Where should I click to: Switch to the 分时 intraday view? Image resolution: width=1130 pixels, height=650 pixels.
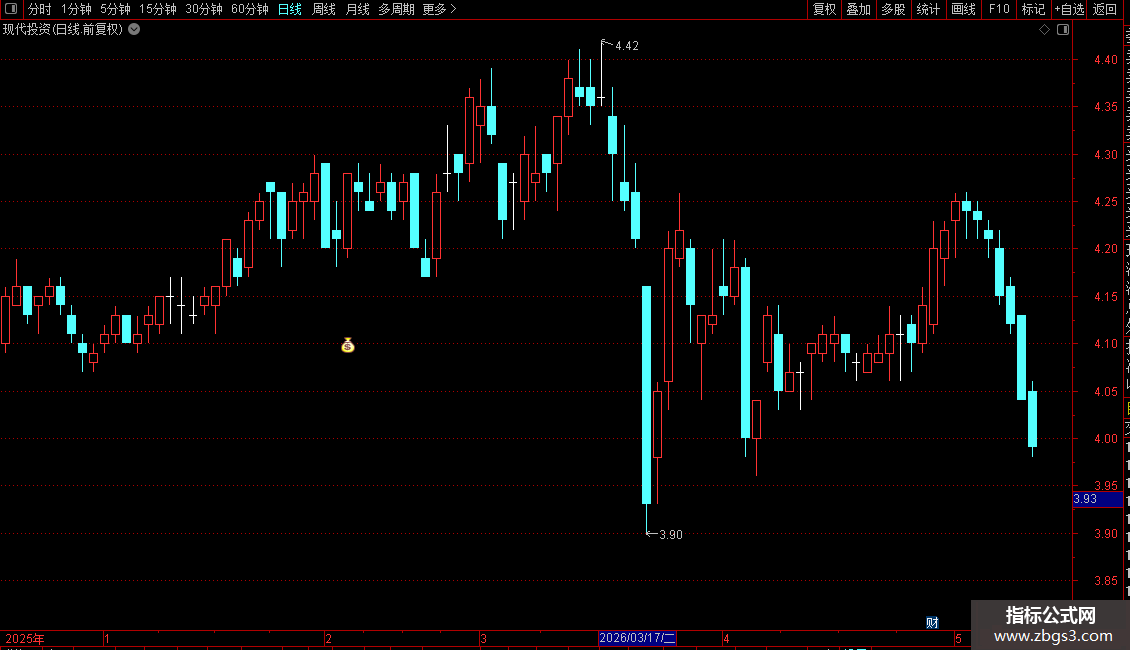pos(40,9)
